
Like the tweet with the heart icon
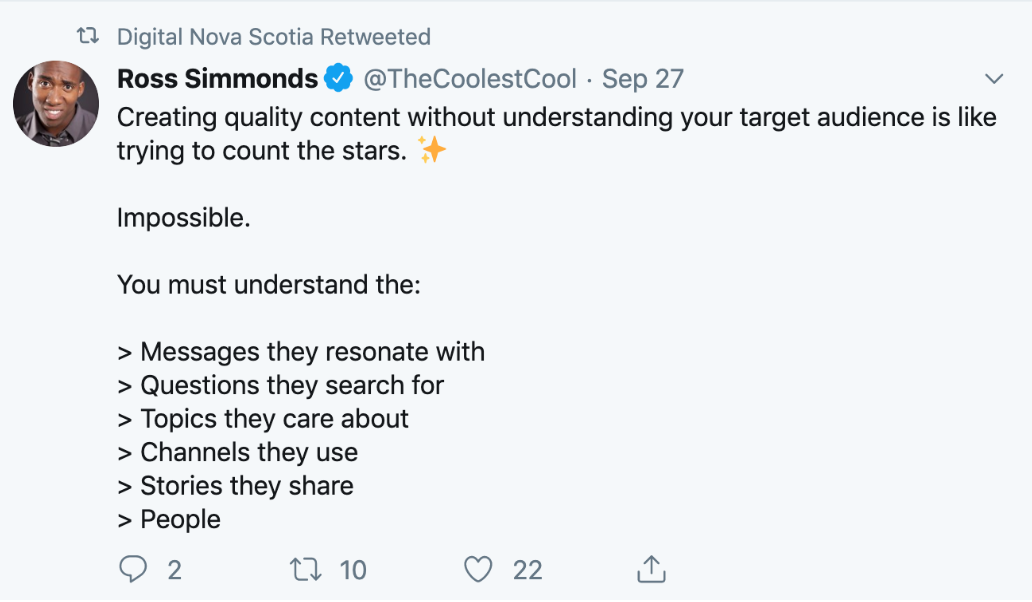pyautogui.click(x=479, y=570)
